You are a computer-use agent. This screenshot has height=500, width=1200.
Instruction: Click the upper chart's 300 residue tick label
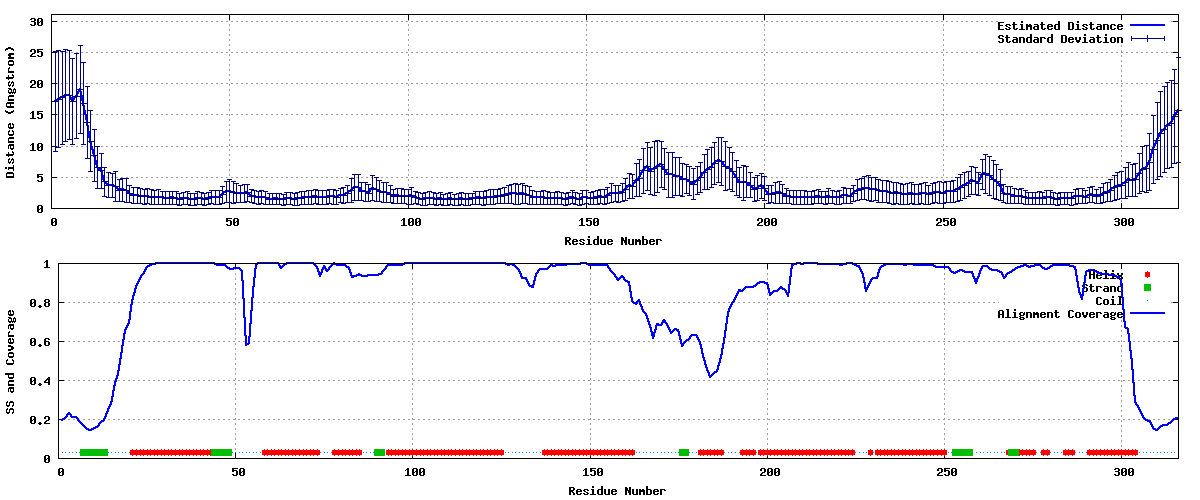(1123, 222)
